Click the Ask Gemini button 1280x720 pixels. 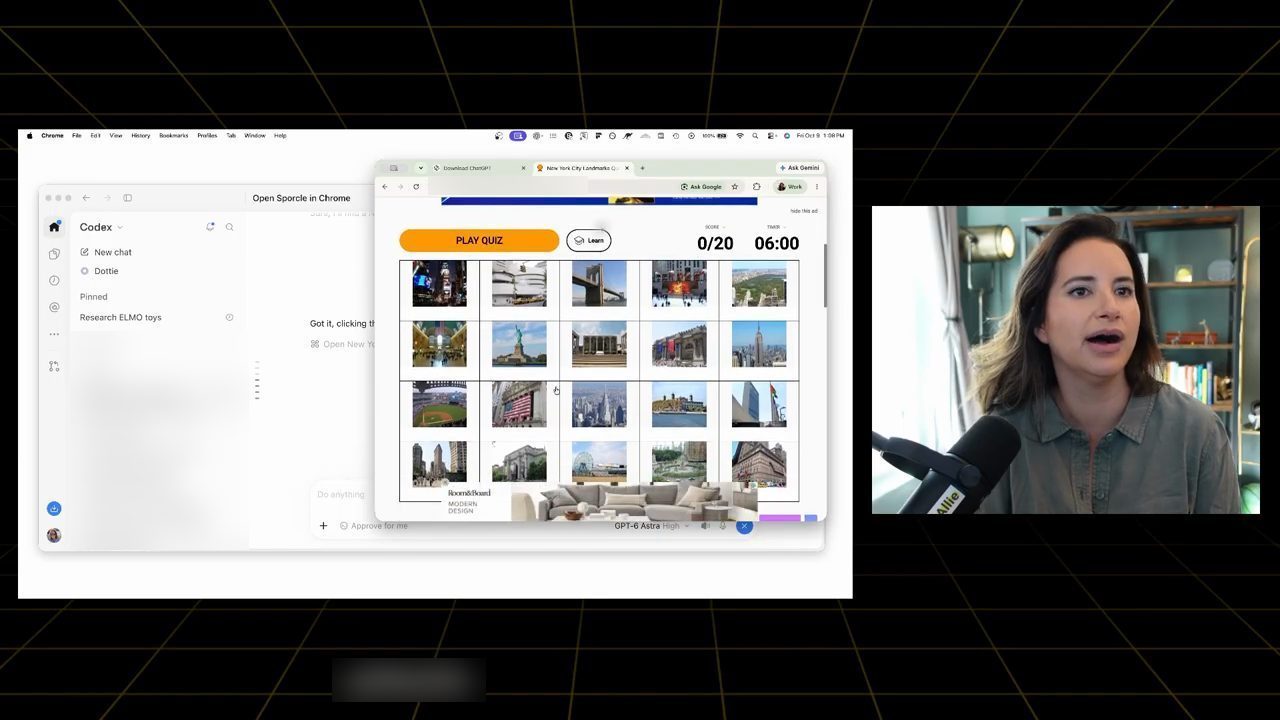pos(799,168)
